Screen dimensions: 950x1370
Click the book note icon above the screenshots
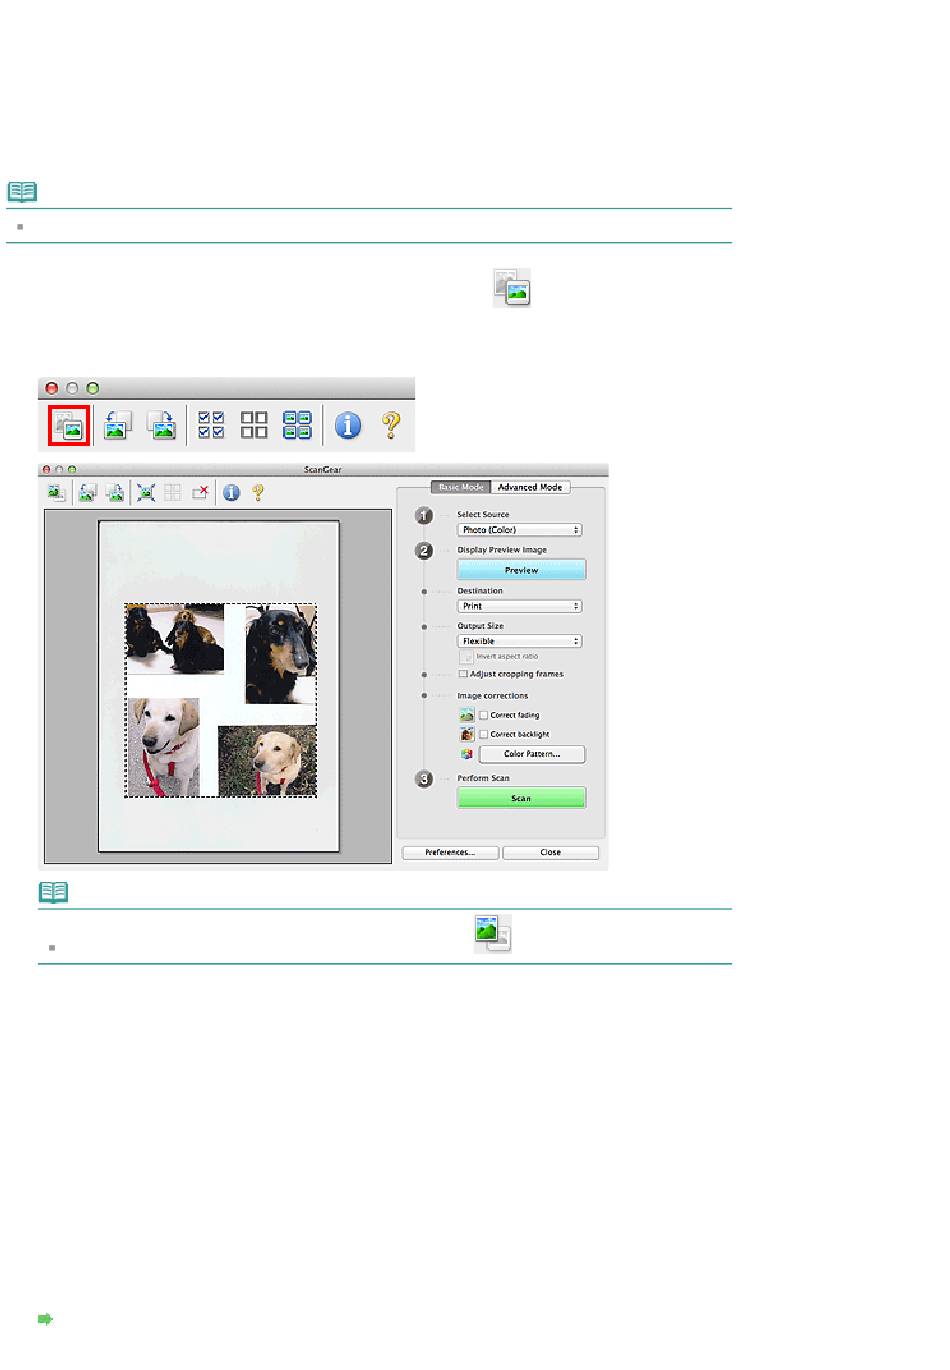tap(22, 191)
